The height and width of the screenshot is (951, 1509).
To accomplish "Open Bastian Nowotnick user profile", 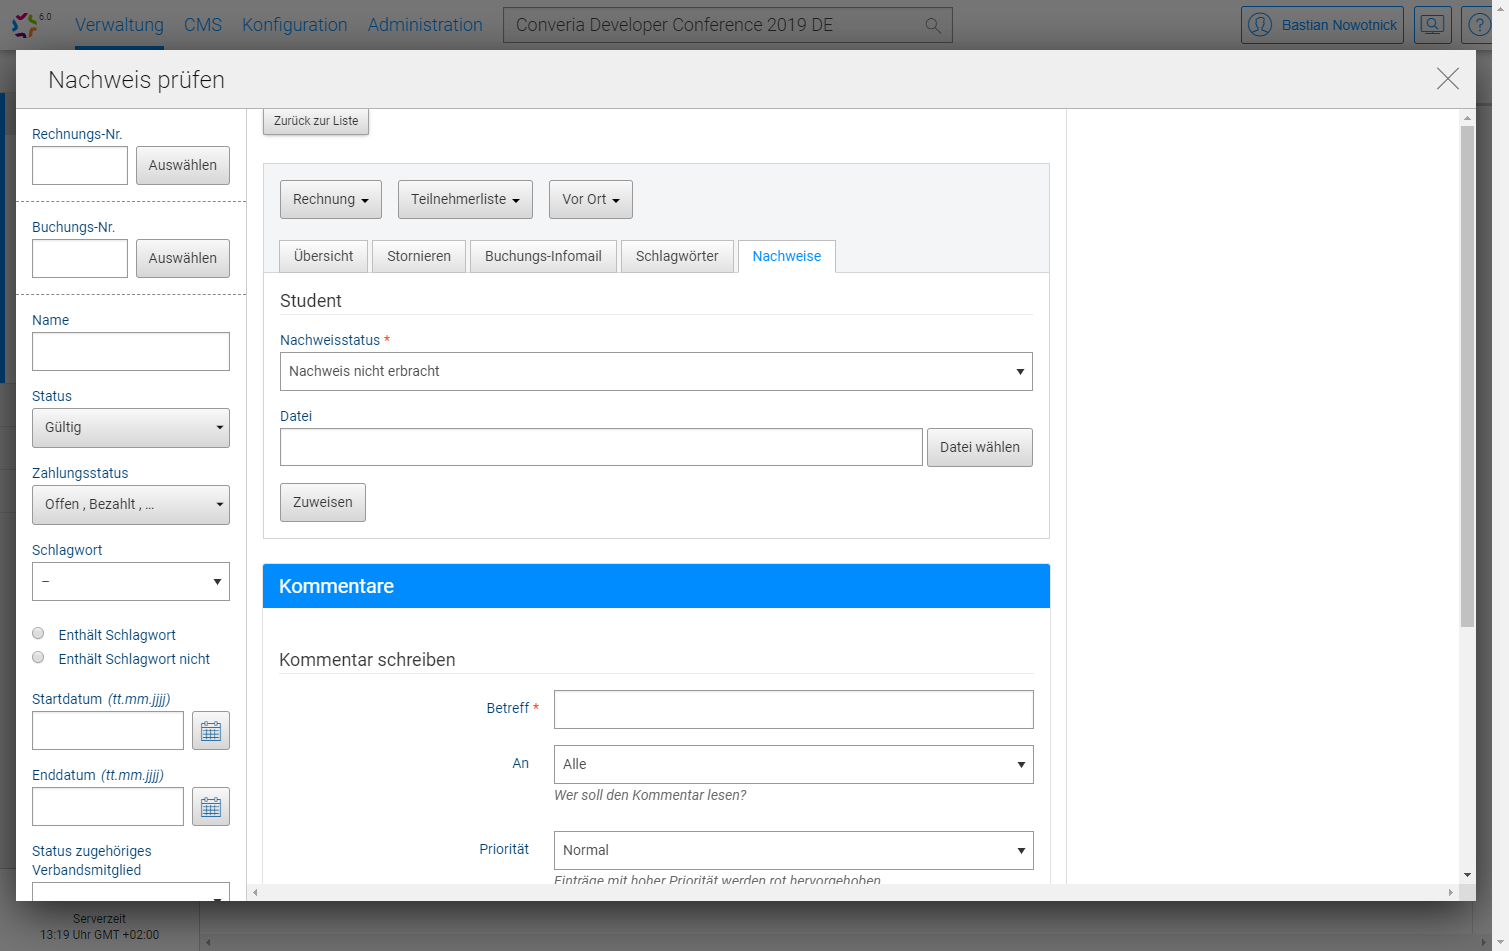I will [x=1322, y=25].
